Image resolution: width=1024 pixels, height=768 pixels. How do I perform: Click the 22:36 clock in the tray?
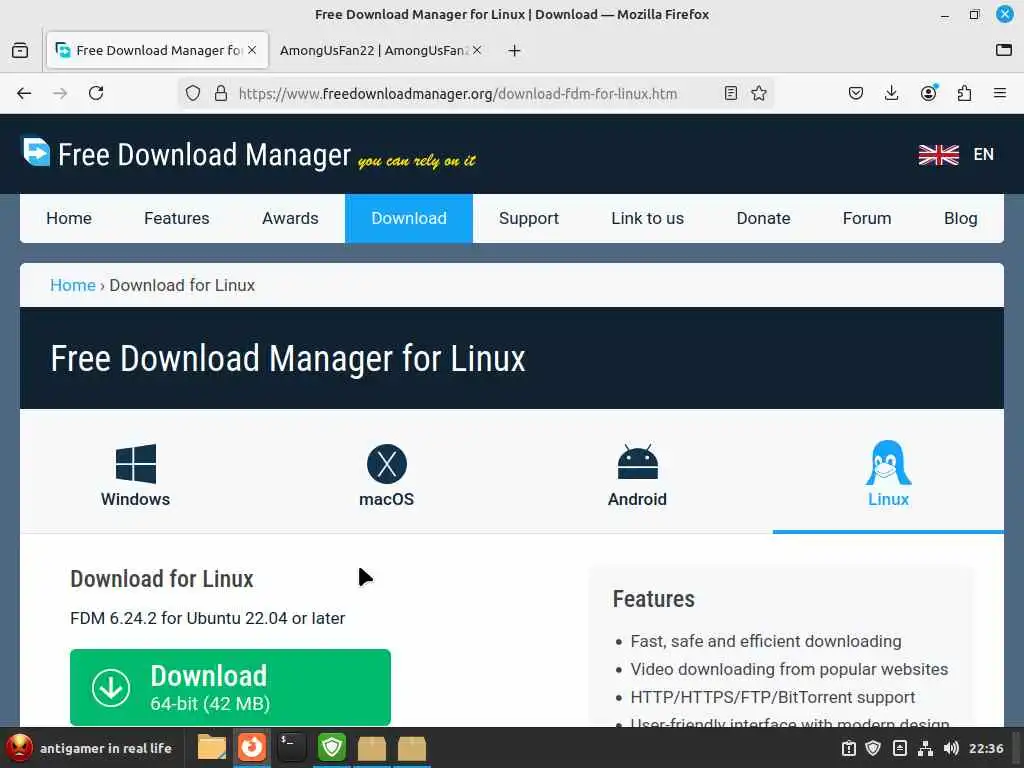click(986, 748)
